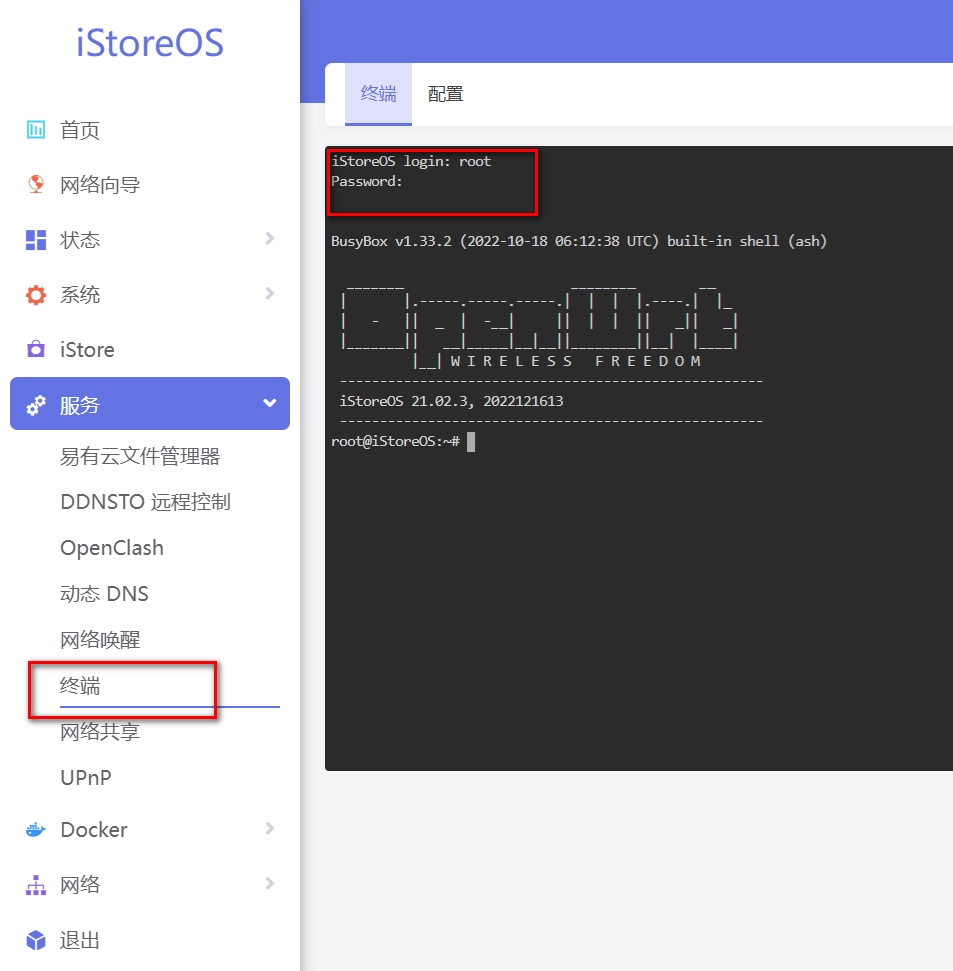Select the 网络 menu label
The width and height of the screenshot is (953, 971).
tap(80, 885)
